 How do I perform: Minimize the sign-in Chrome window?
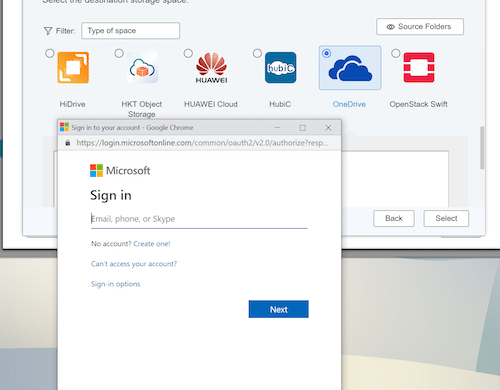click(x=277, y=128)
